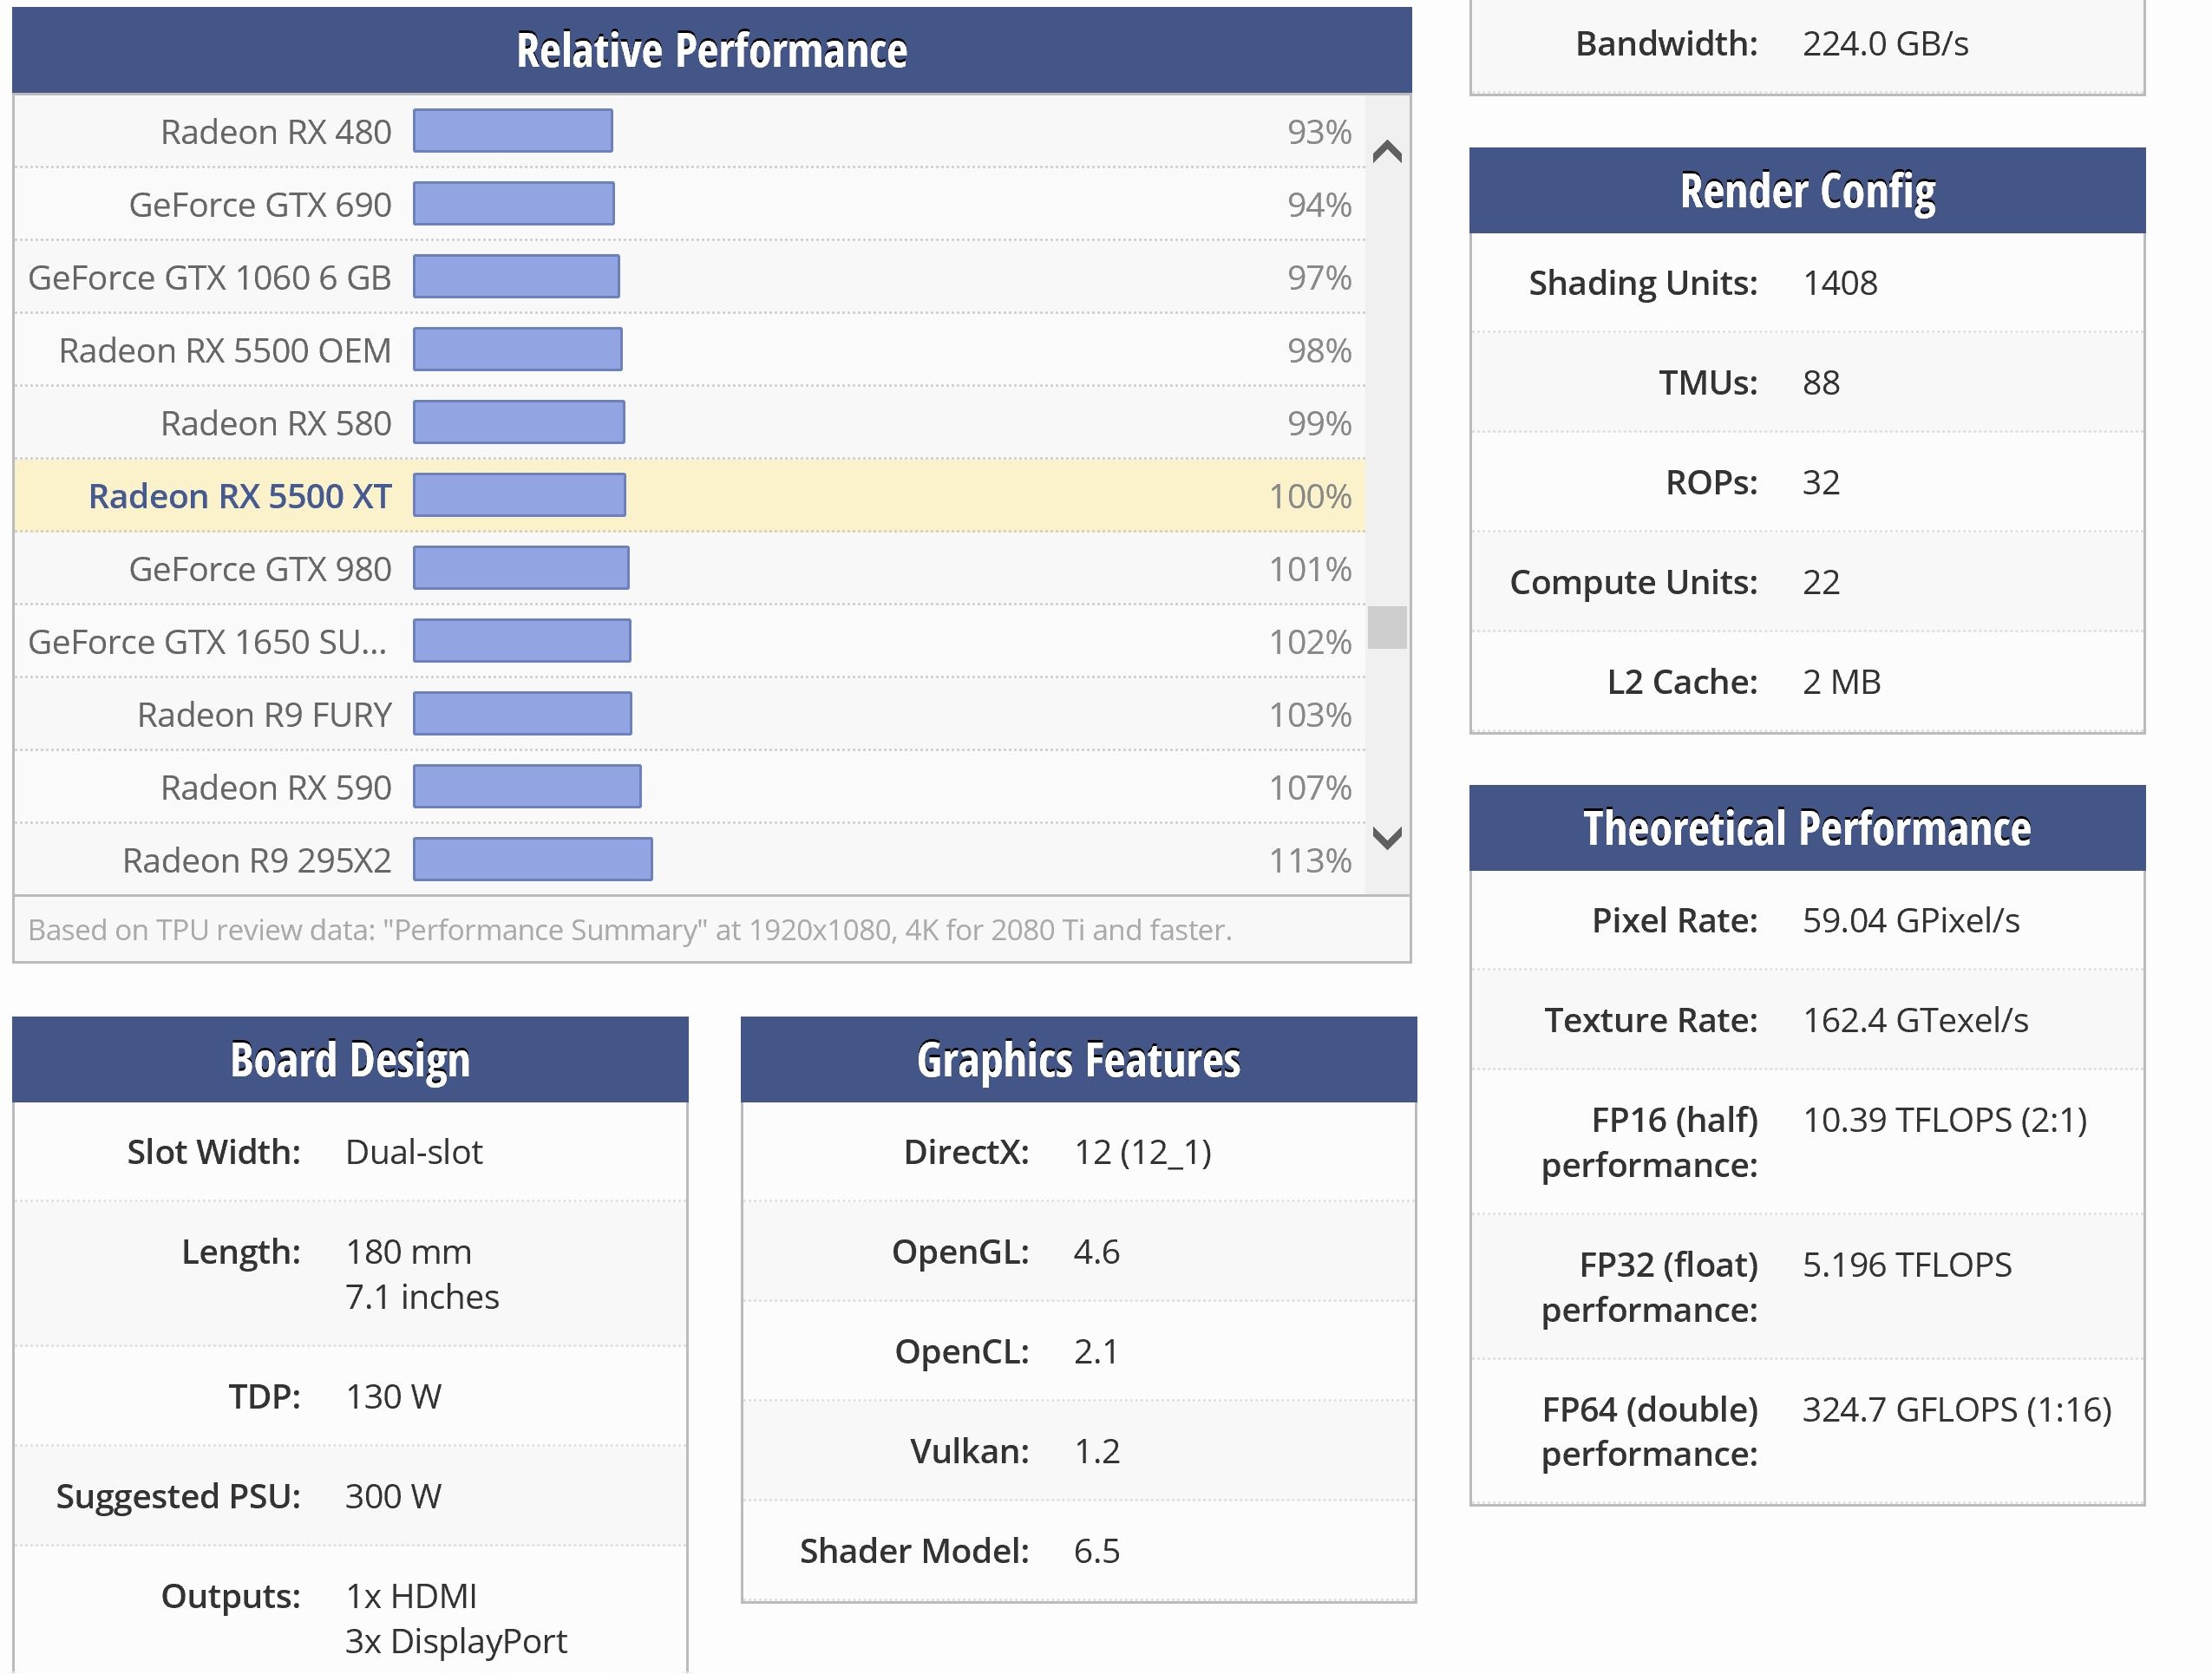Select highlighted Radeon RX 5500 XT row
This screenshot has width=2212, height=1674.
click(x=240, y=497)
